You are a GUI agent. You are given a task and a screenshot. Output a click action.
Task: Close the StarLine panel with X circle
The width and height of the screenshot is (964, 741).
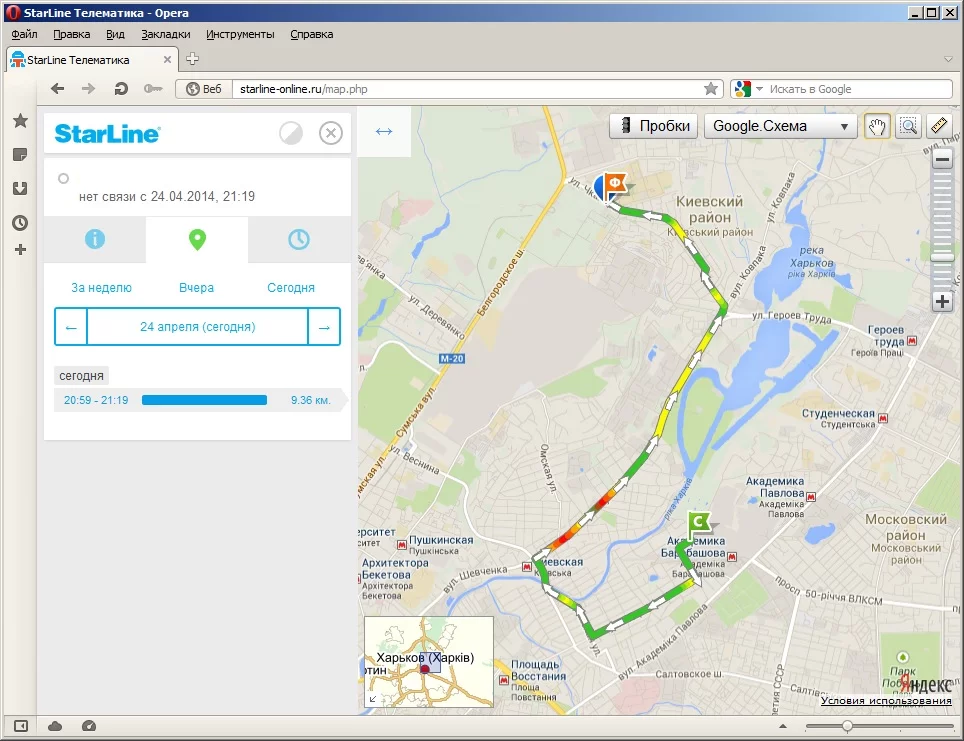[331, 133]
